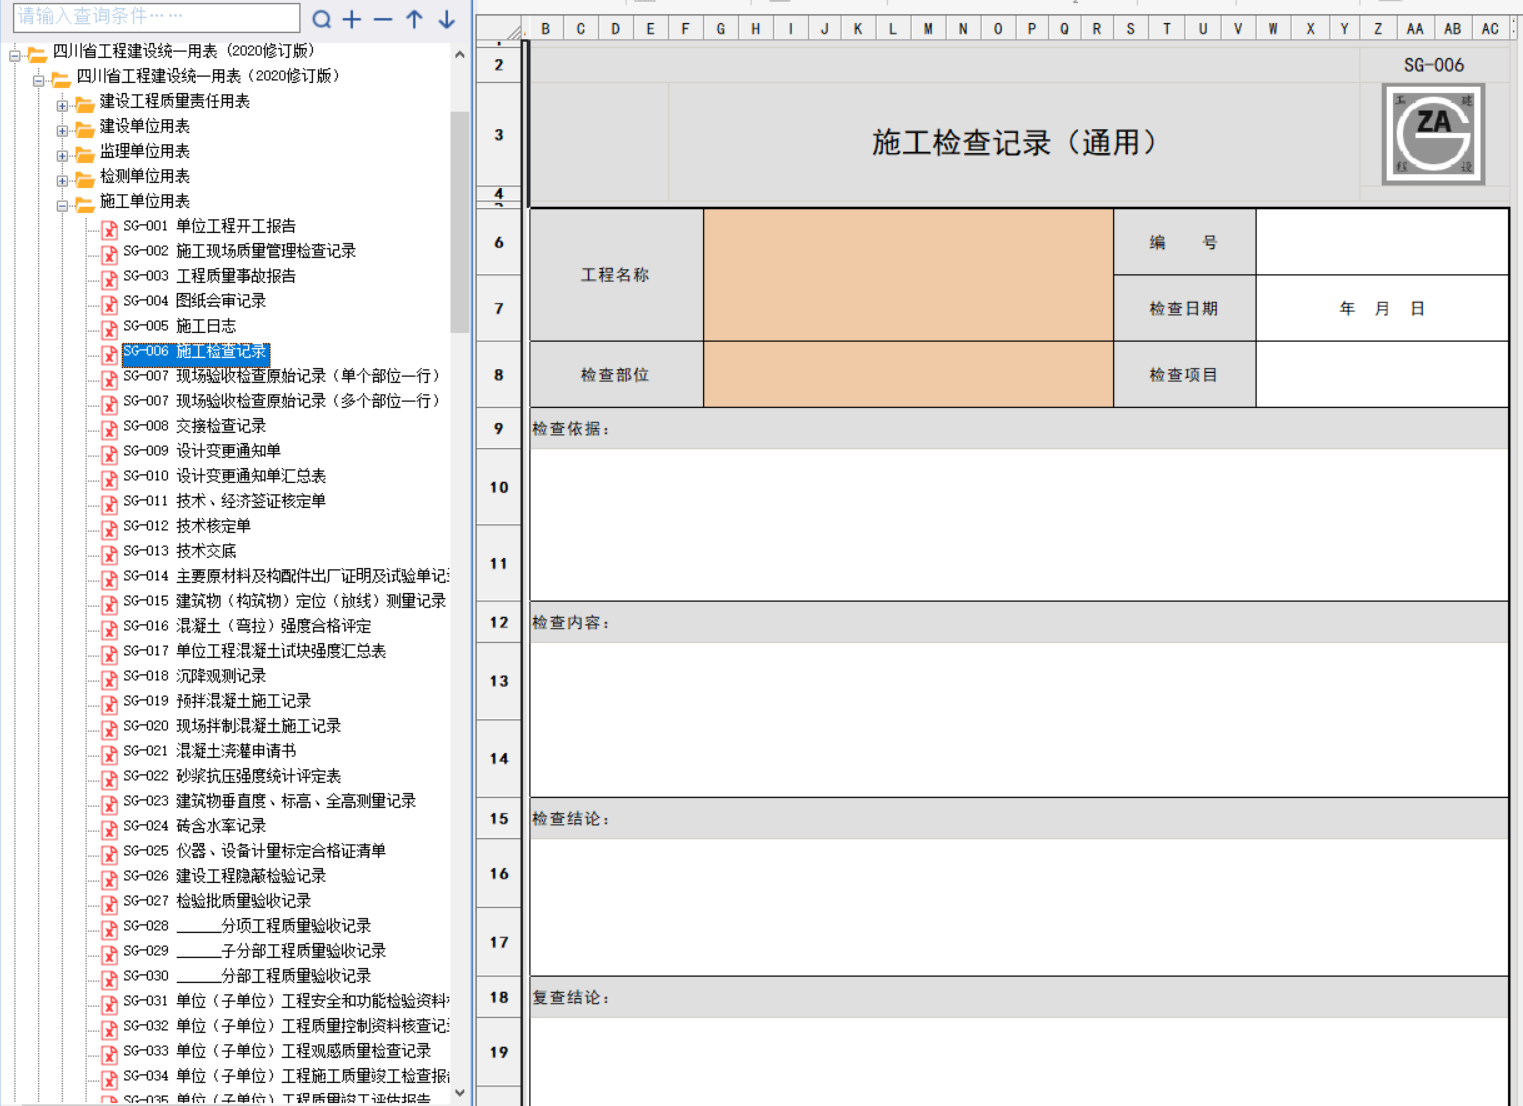This screenshot has width=1523, height=1106.
Task: Click the file icon of SG-023 建筑物垂直度
Action: click(109, 805)
